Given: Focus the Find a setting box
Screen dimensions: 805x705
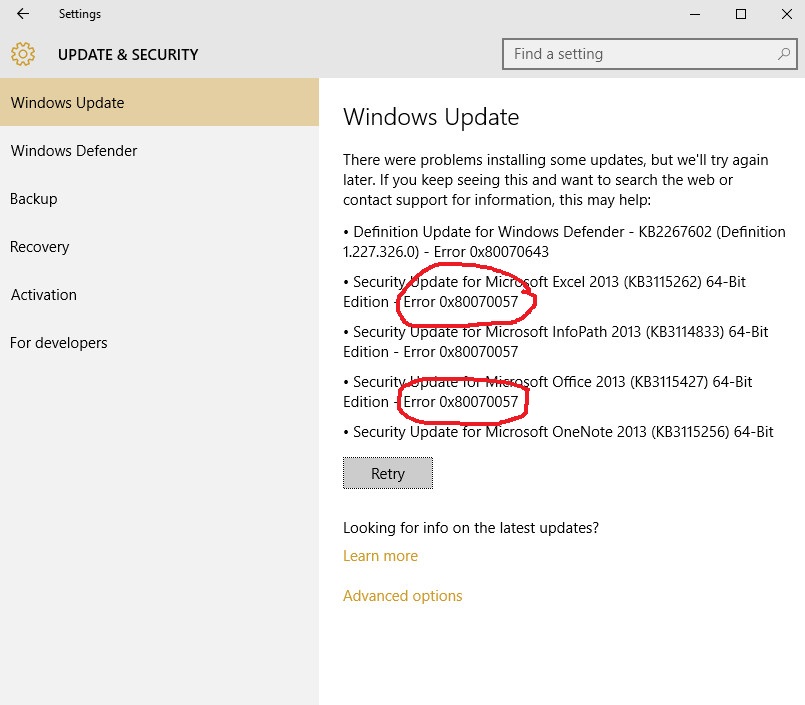Looking at the screenshot, I should click(x=649, y=54).
